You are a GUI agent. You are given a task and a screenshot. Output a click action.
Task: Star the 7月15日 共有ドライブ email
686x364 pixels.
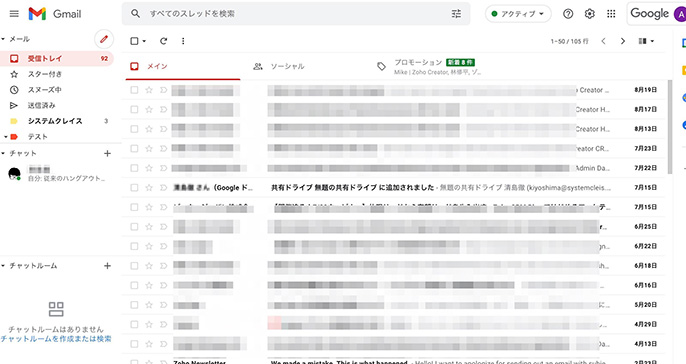coord(149,187)
